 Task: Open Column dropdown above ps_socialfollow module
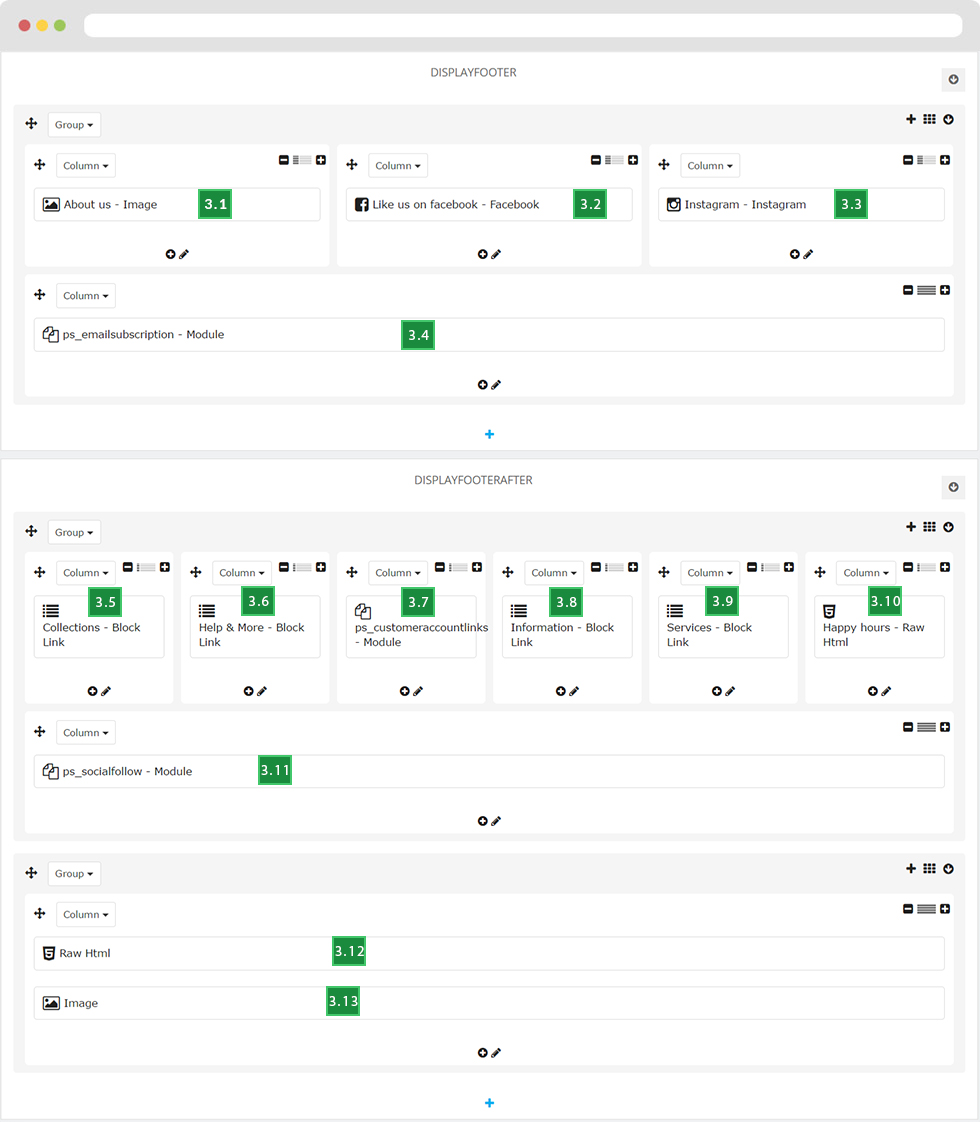click(86, 733)
